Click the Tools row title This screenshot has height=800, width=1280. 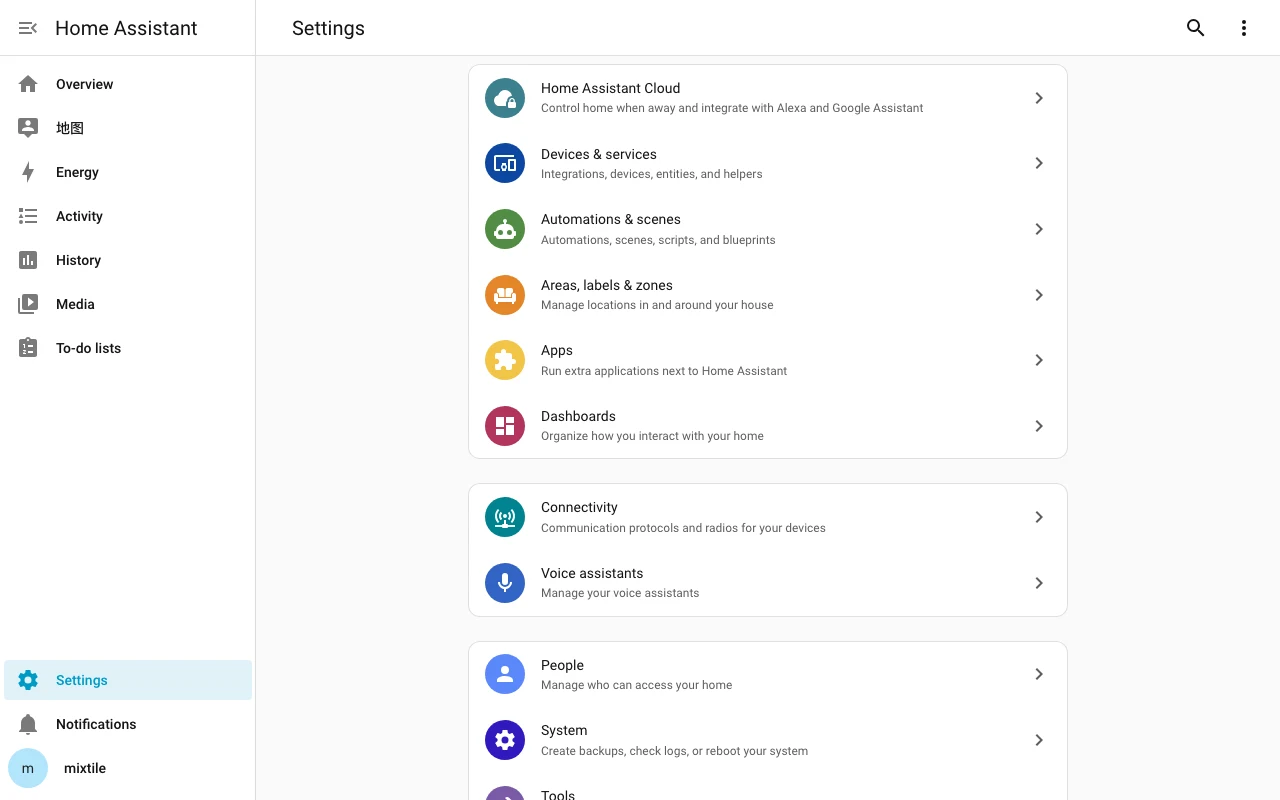point(558,795)
